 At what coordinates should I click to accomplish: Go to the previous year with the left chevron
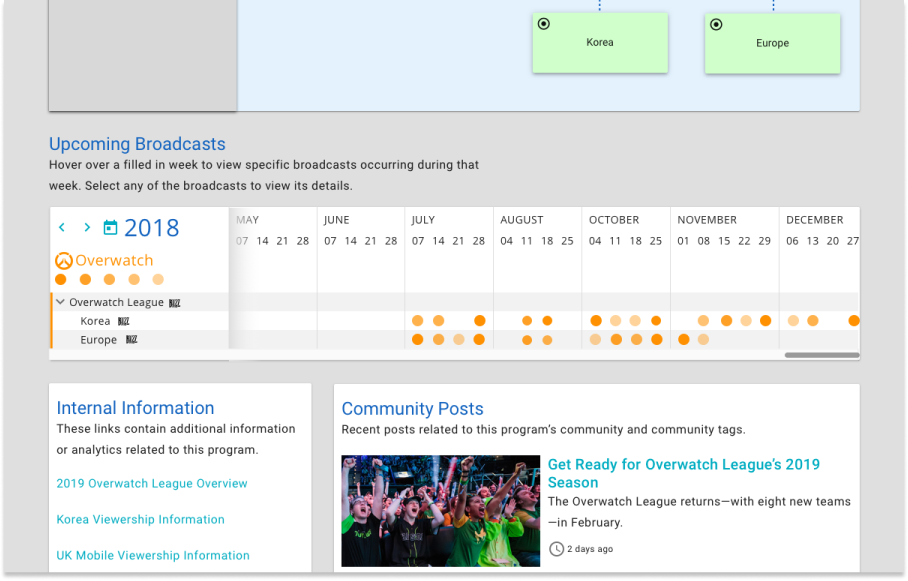62,227
